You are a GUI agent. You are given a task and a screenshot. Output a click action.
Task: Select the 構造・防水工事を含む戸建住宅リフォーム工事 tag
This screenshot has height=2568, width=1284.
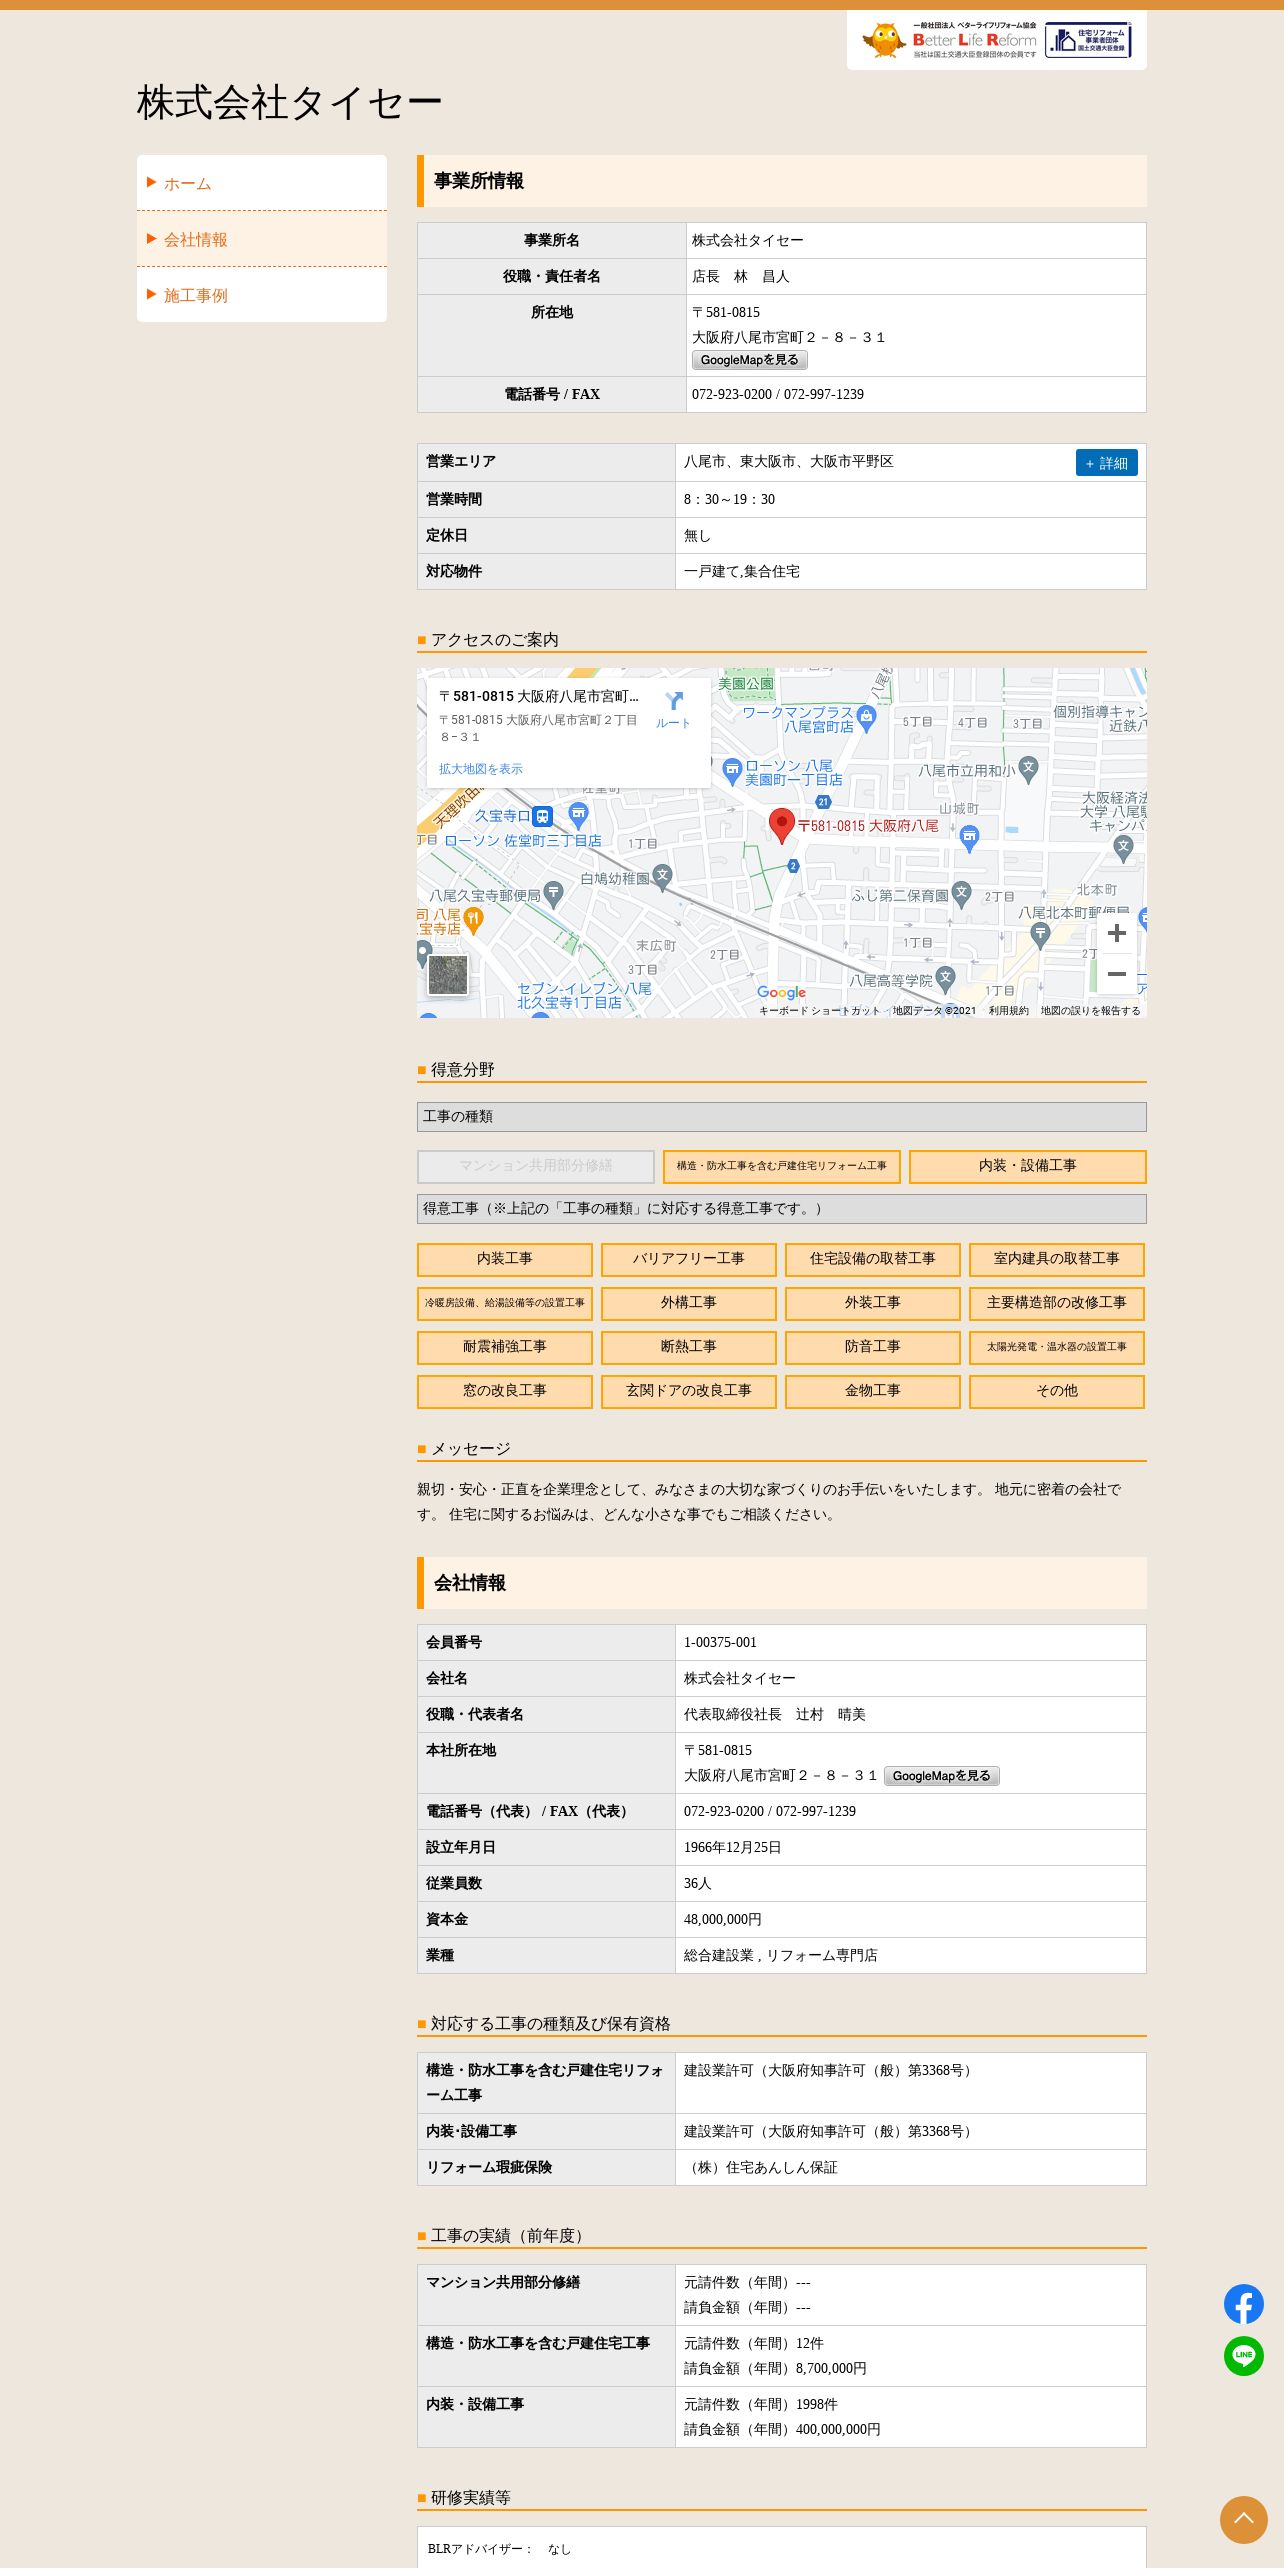pos(782,1166)
